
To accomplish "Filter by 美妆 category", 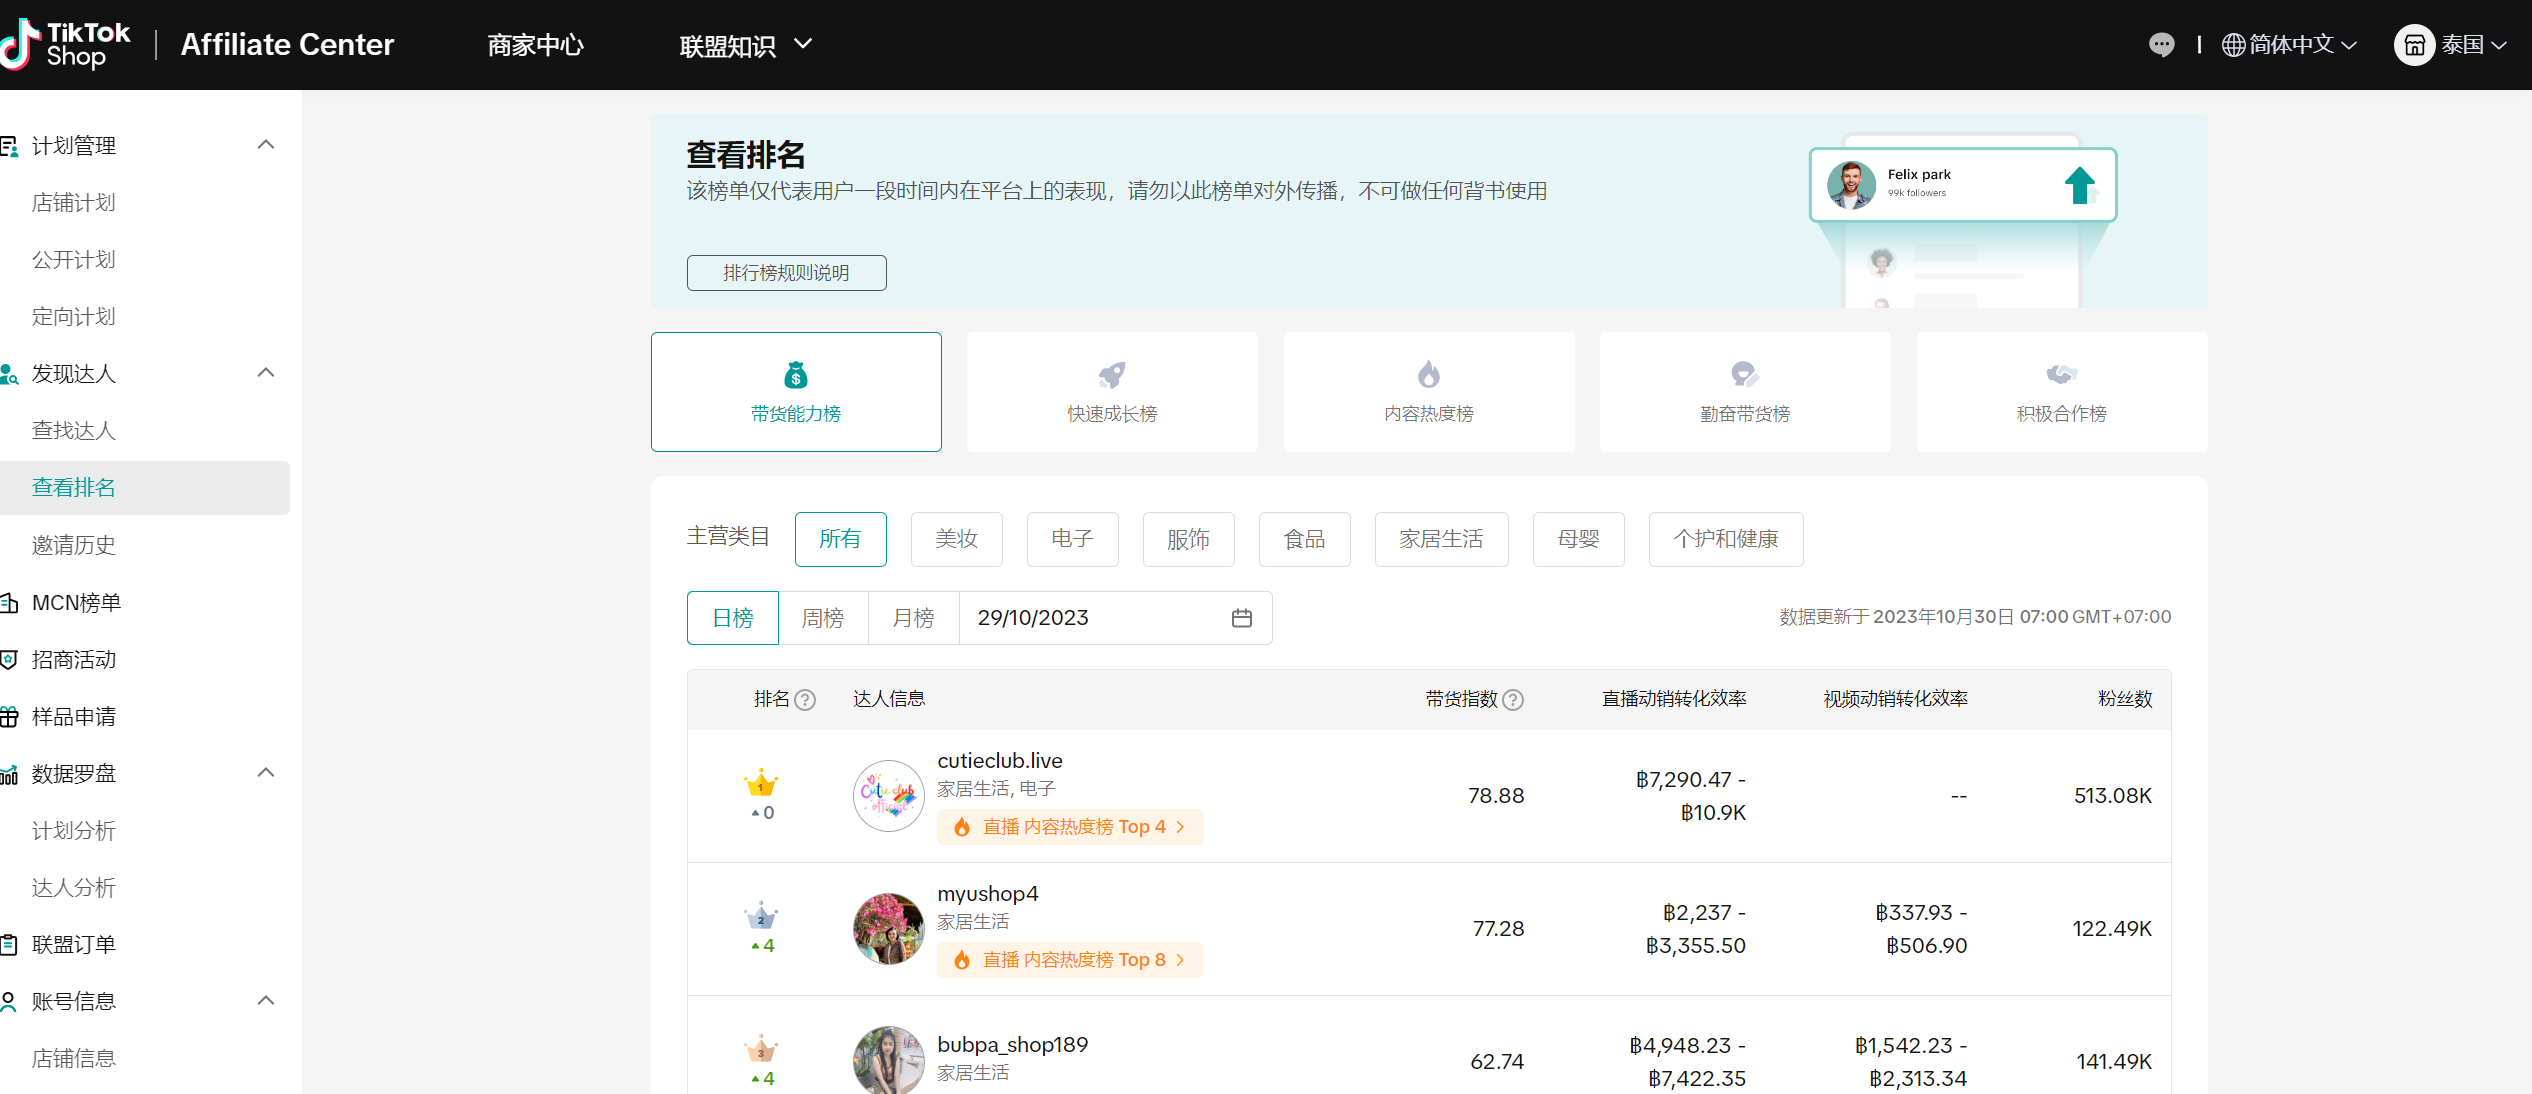I will click(956, 539).
